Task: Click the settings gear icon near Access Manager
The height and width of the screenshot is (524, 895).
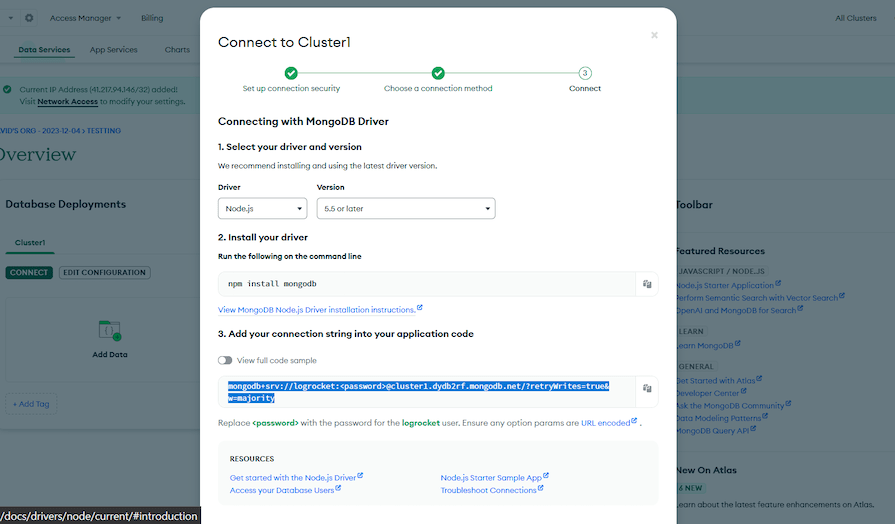Action: point(29,18)
